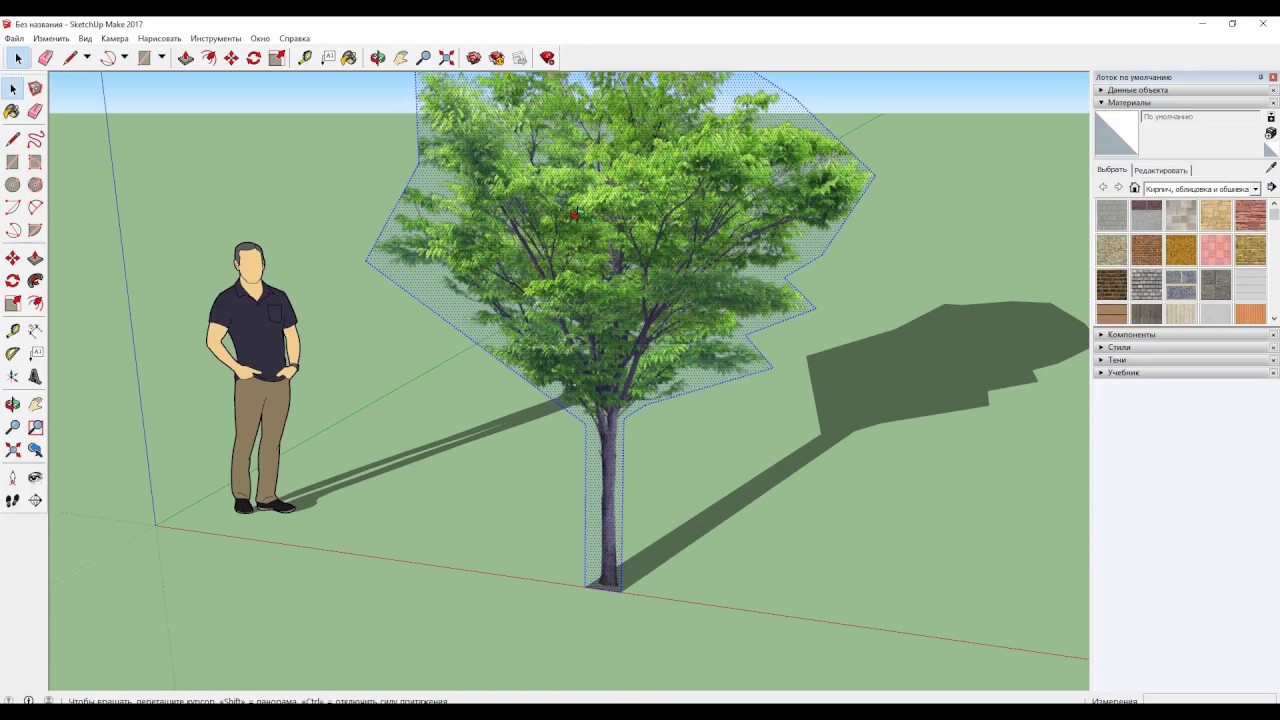Screen dimensions: 1280x720
Task: Select the Protractor tool in left toolbar
Action: point(13,354)
